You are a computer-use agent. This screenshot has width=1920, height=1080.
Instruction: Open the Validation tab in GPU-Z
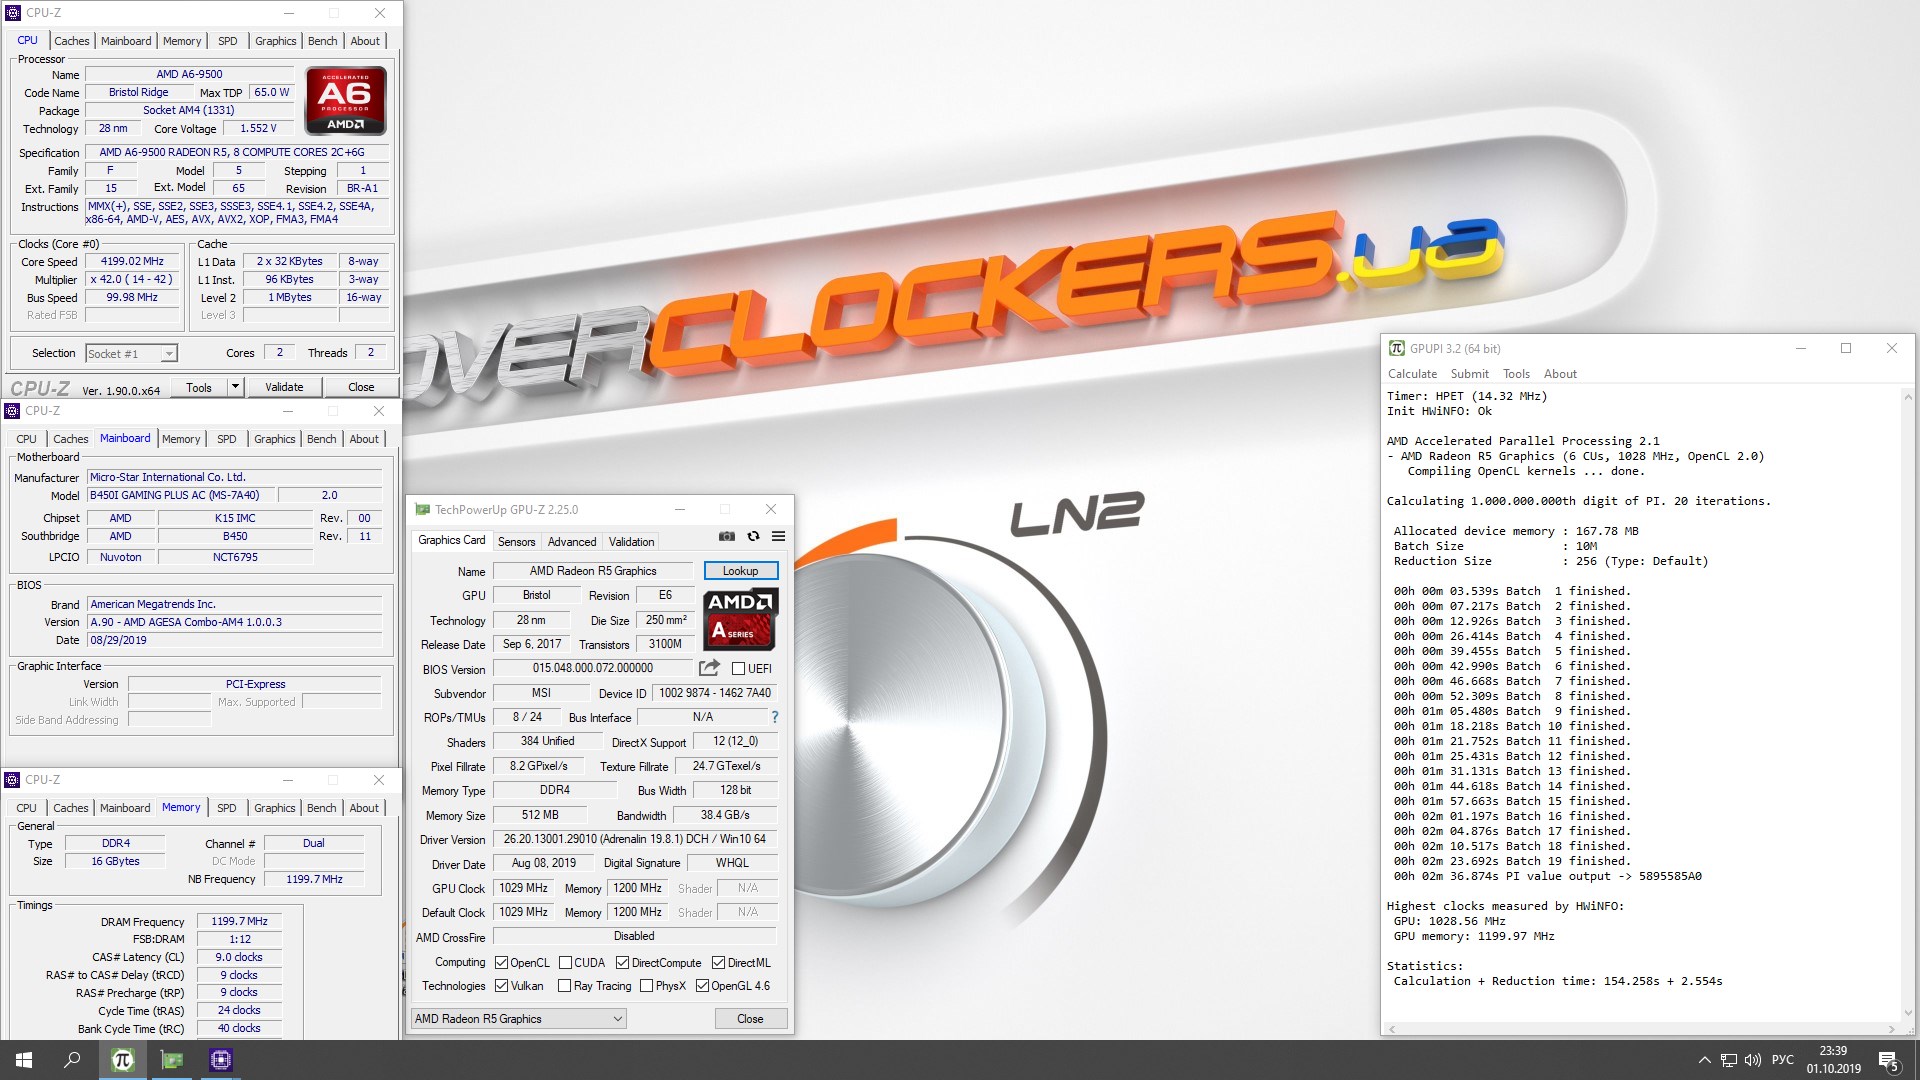[x=632, y=542]
